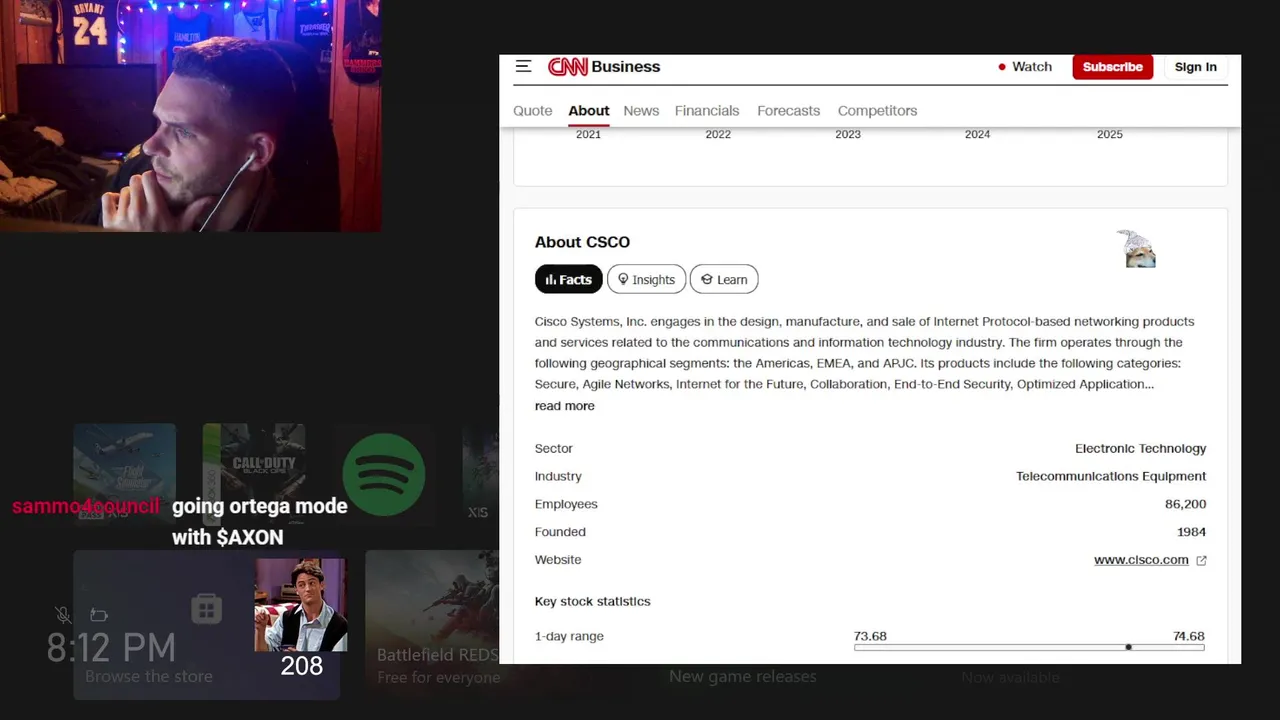Expand description with read more
The width and height of the screenshot is (1280, 720).
pos(564,406)
